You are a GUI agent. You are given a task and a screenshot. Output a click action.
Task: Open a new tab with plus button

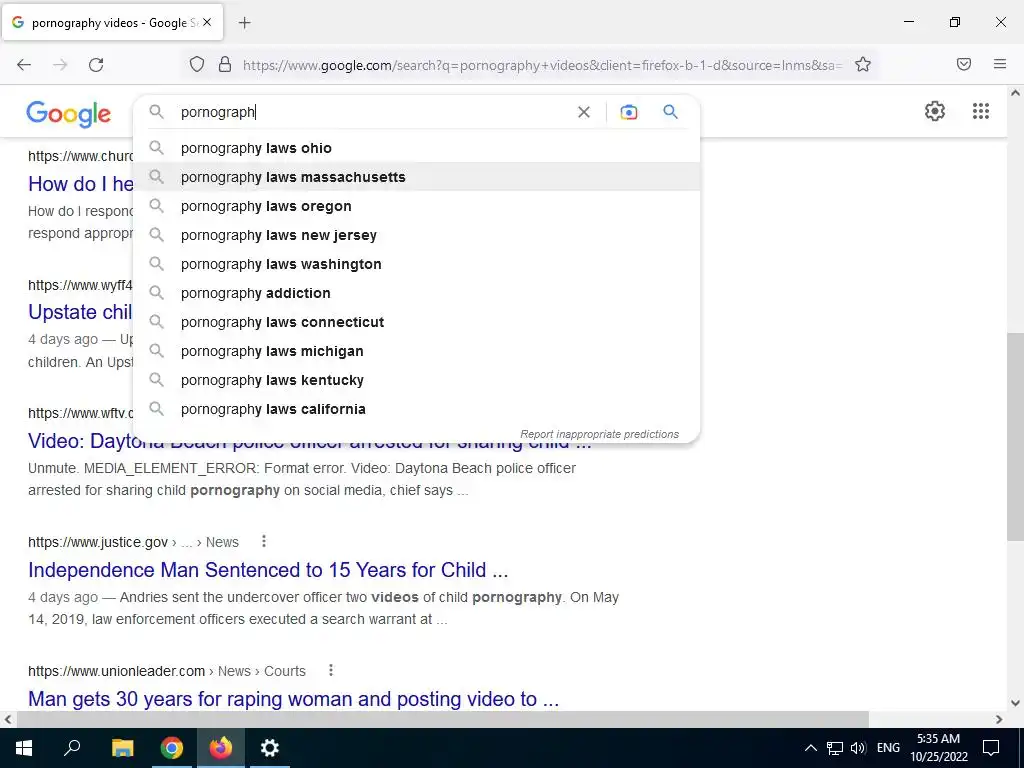244,23
